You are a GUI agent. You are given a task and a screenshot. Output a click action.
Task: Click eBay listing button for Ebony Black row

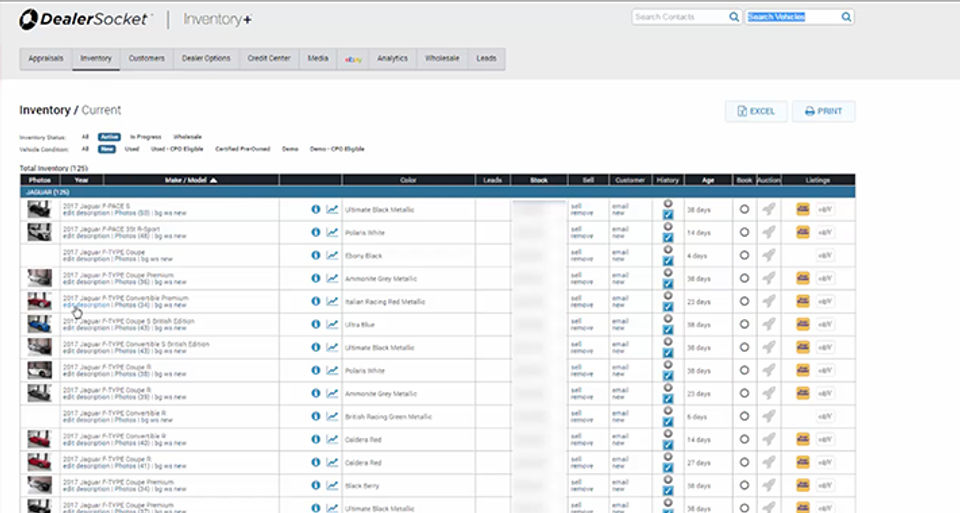[825, 255]
